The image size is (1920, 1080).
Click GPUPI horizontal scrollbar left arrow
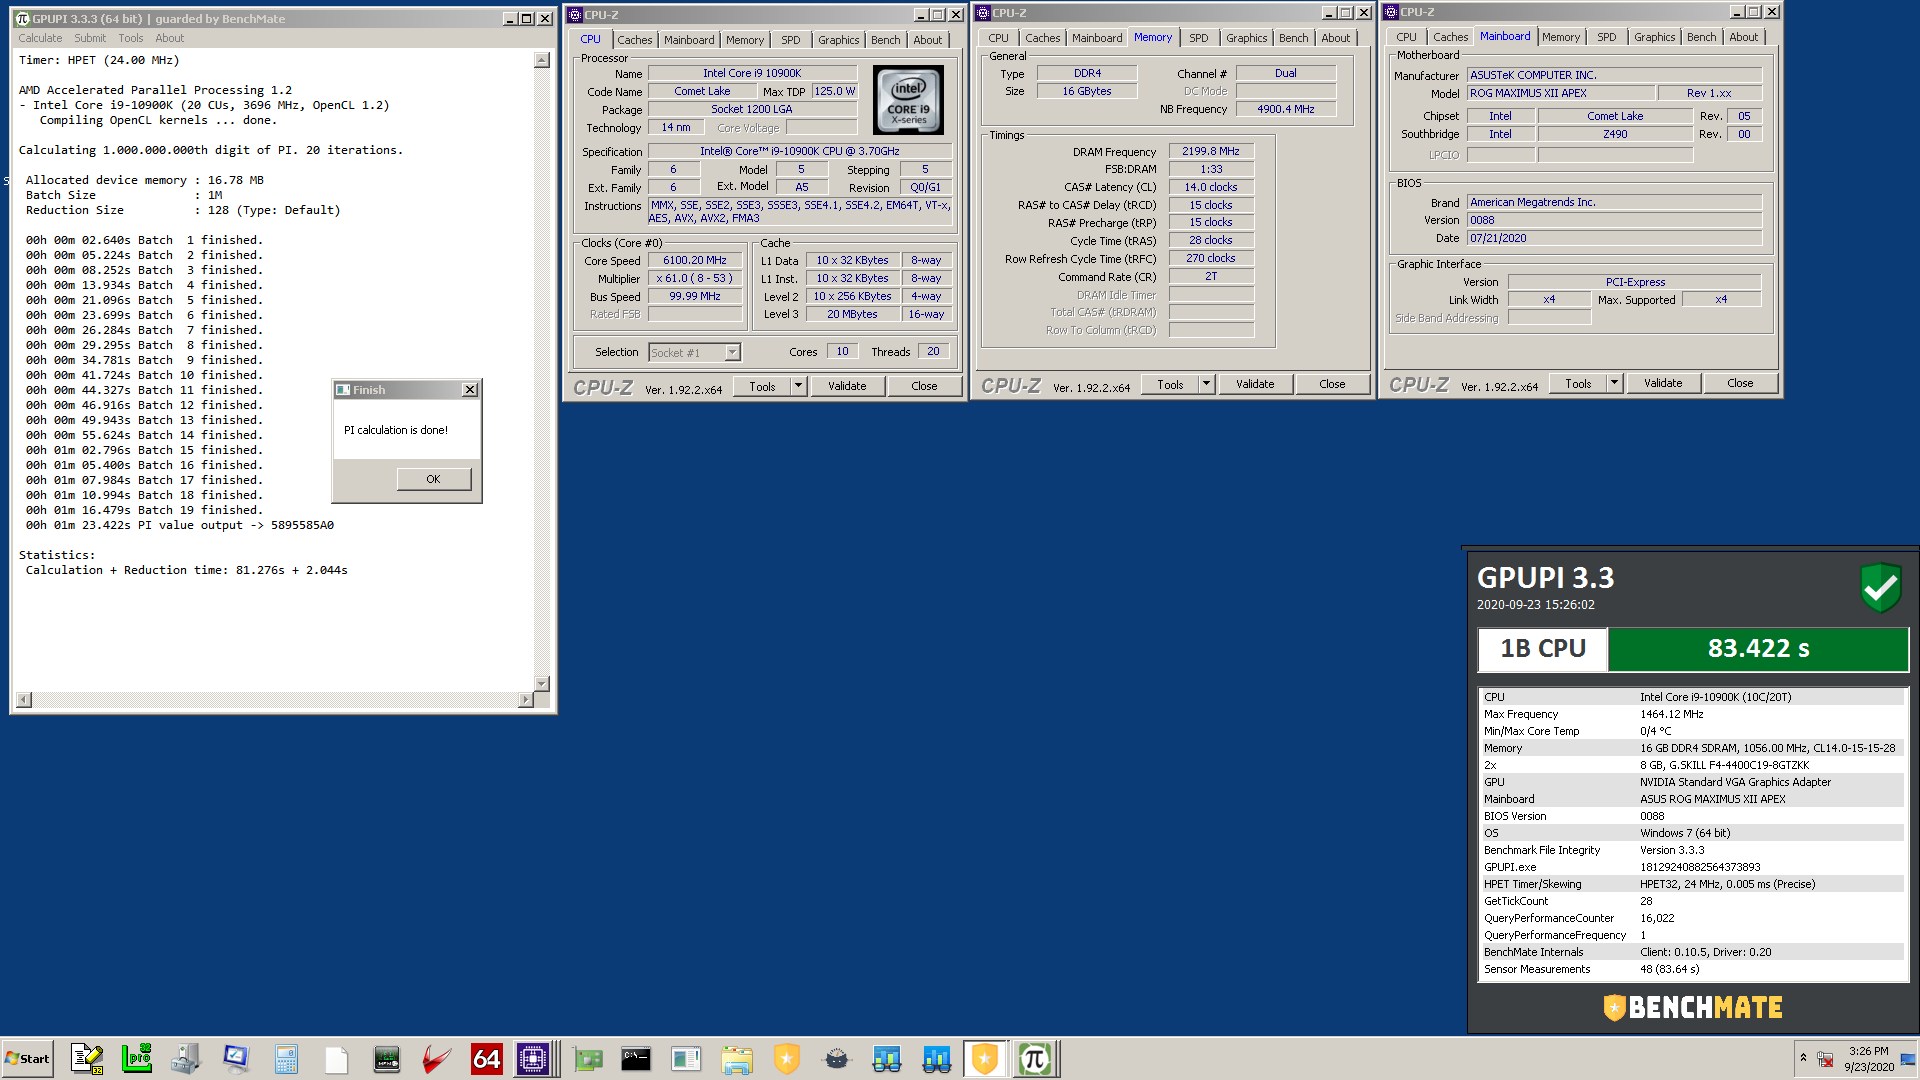24,700
